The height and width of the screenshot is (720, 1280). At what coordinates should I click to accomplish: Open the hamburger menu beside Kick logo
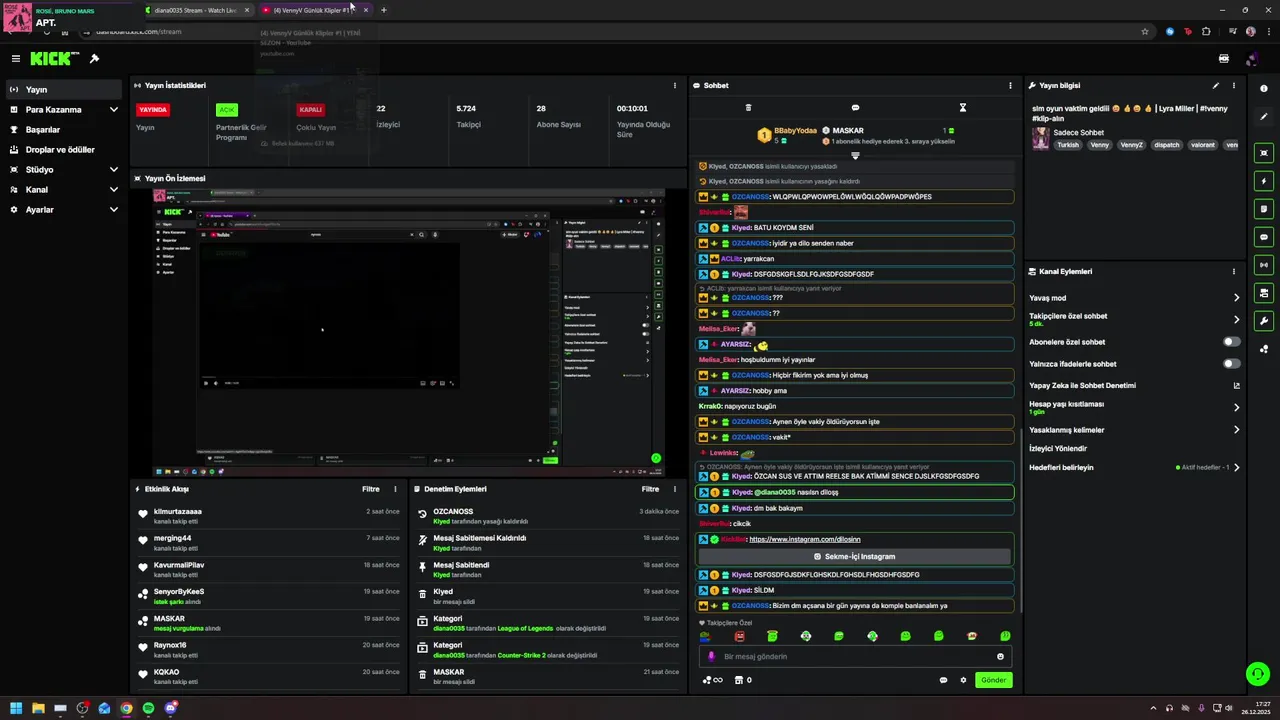click(15, 59)
